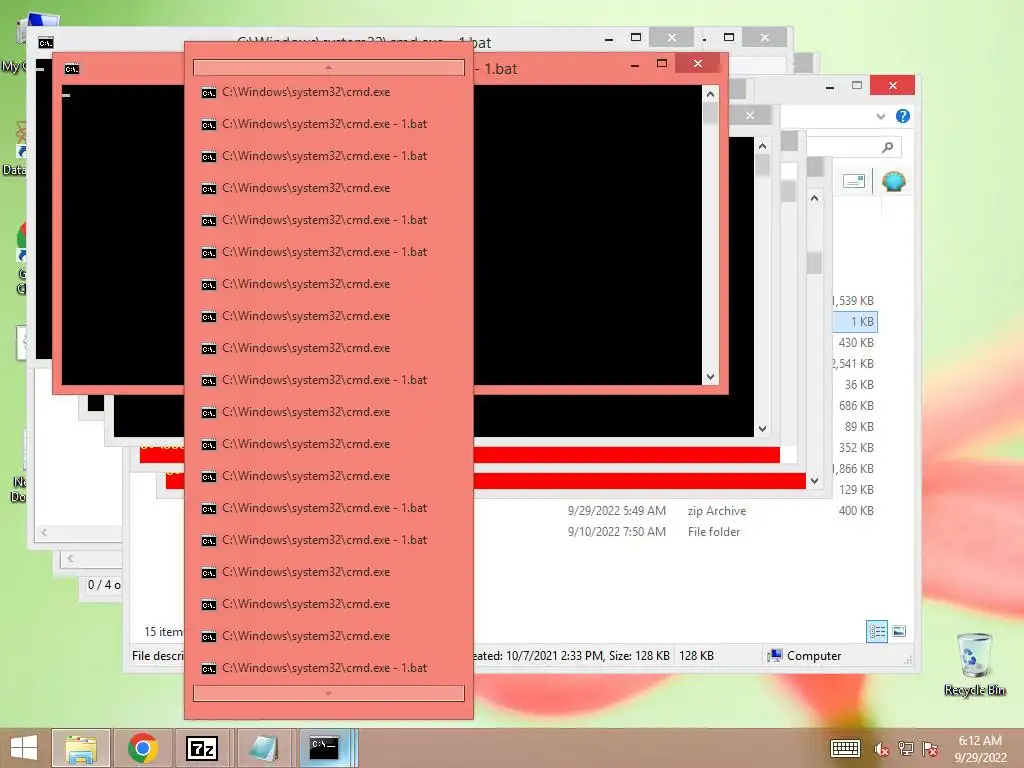Select the file row showing 1 KB
The image size is (1024, 768).
coord(856,322)
